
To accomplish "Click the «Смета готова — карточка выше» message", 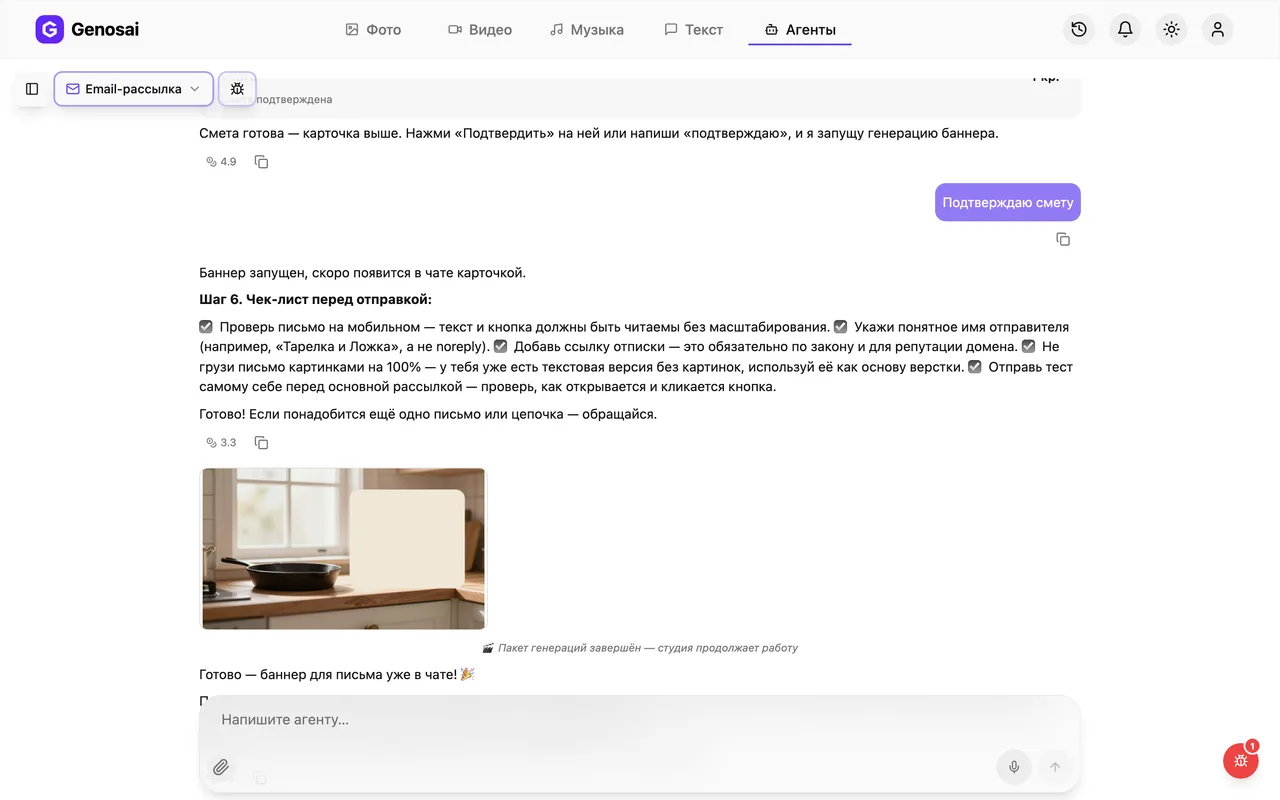I will point(598,133).
